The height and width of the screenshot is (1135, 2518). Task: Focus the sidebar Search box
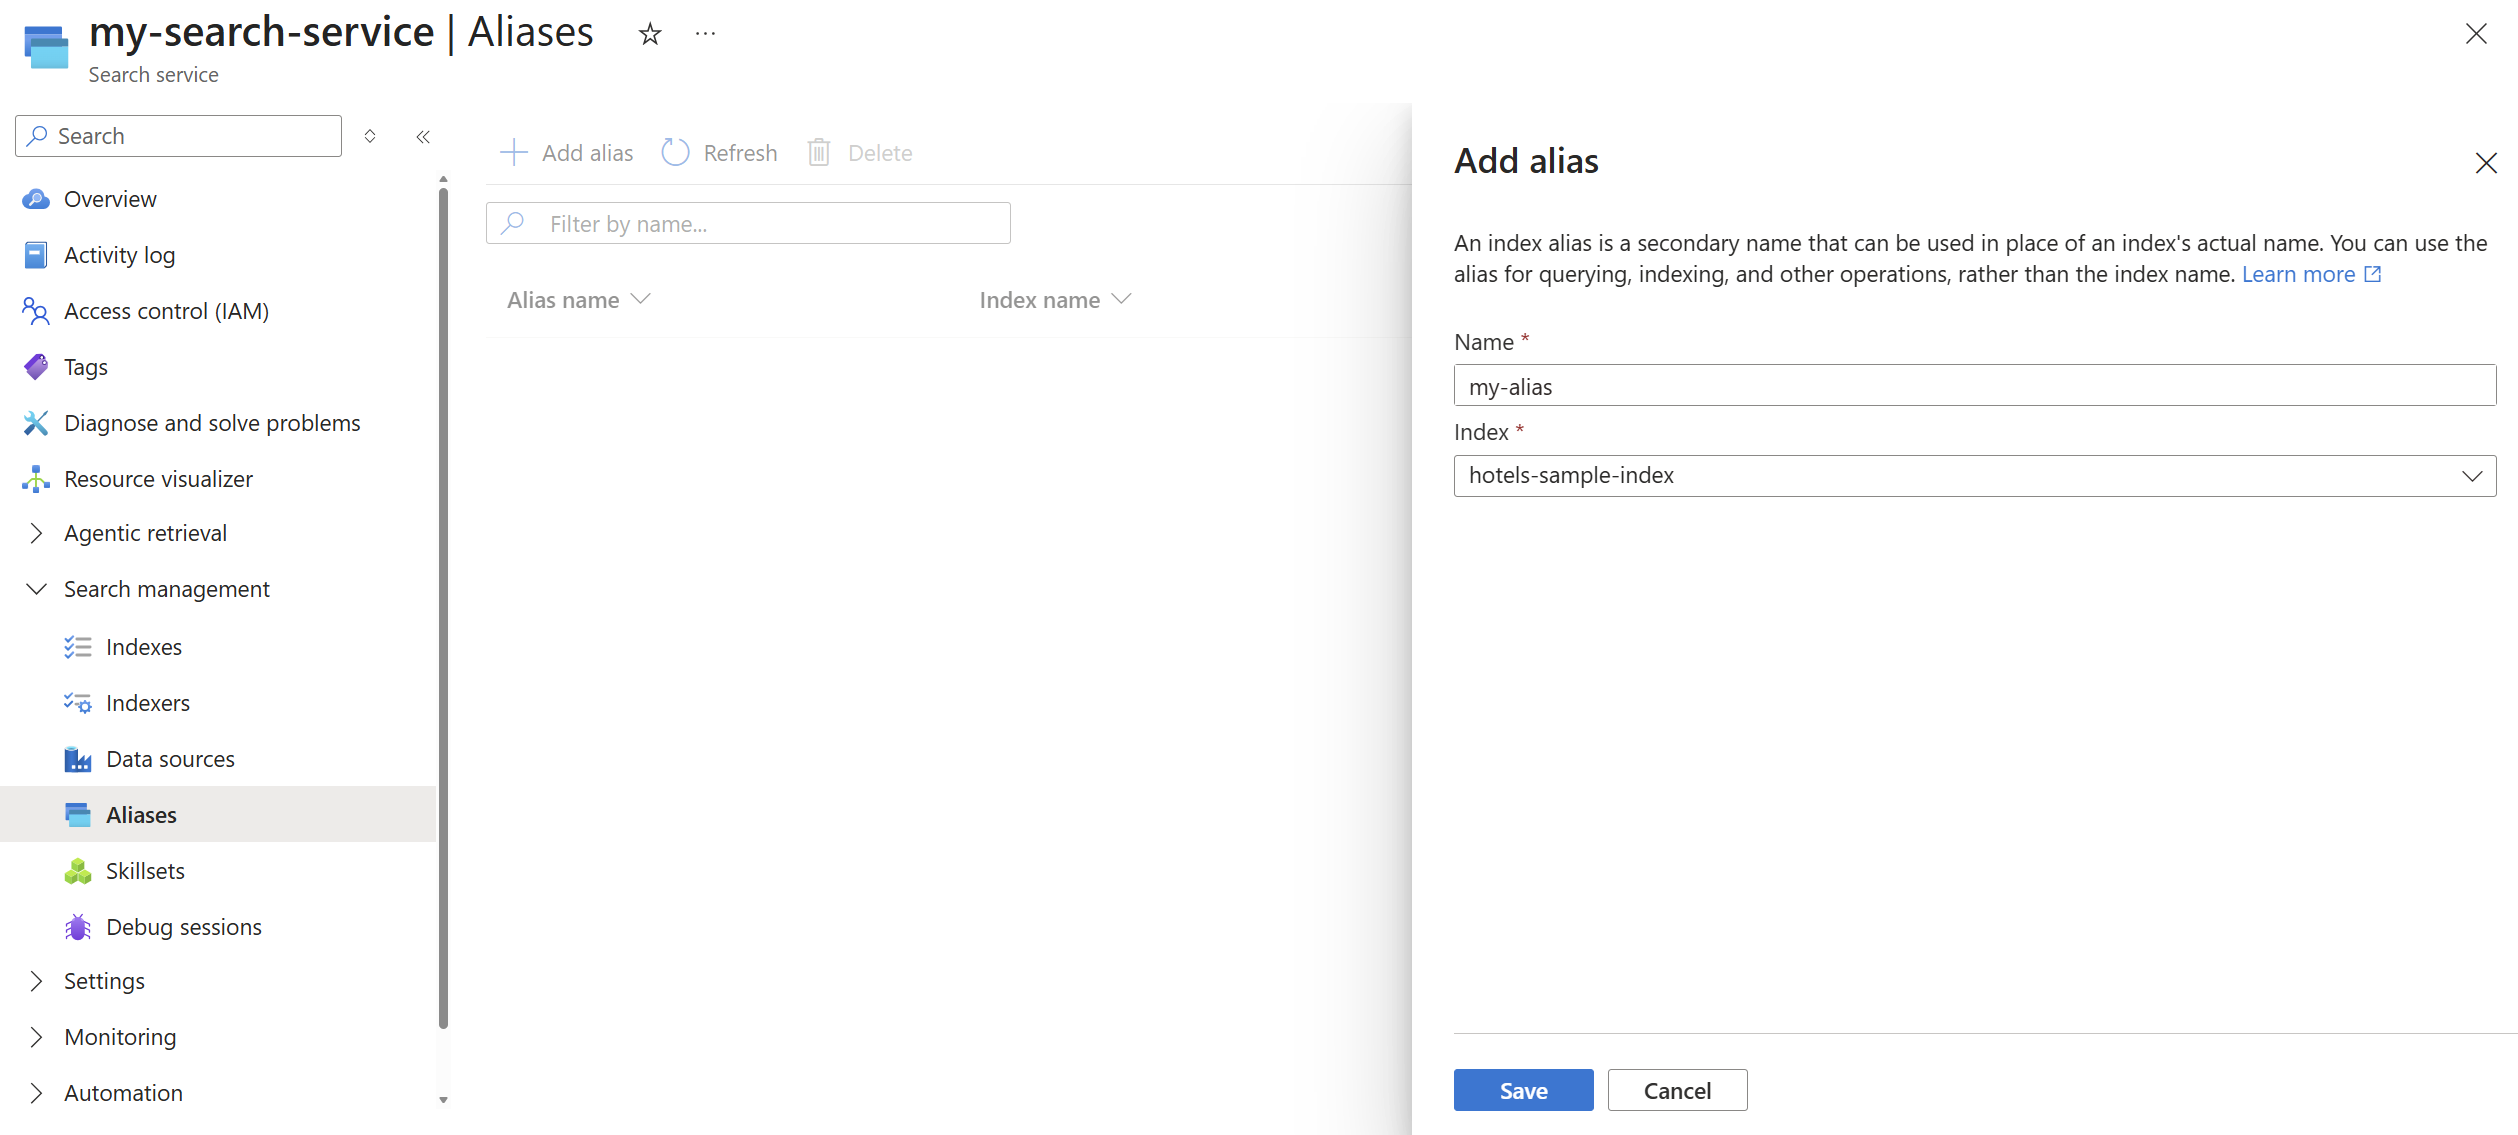pos(178,136)
